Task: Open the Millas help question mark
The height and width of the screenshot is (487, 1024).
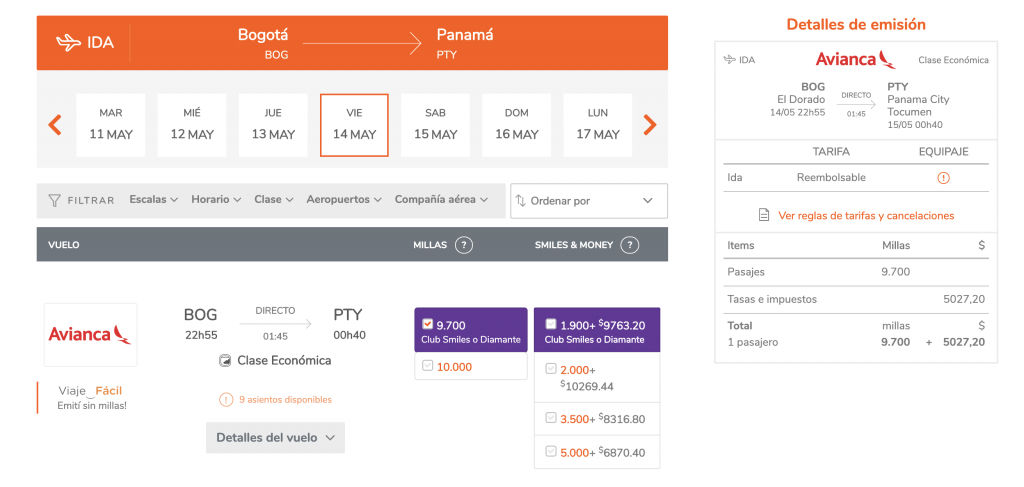Action: (x=464, y=245)
